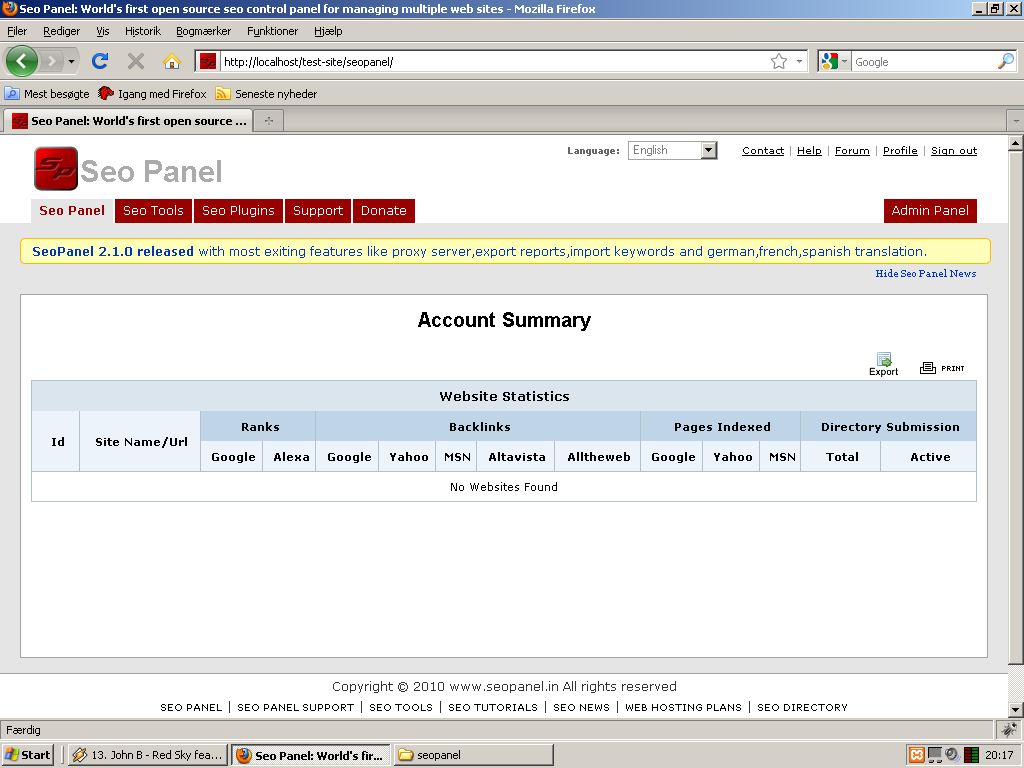Click the status bar tools icon

coord(1009,729)
